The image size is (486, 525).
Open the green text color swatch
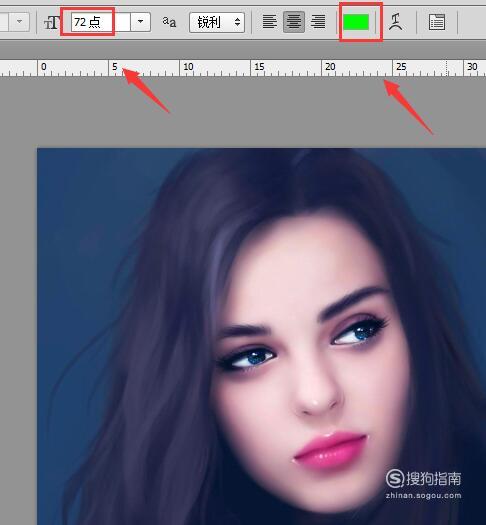coord(356,22)
